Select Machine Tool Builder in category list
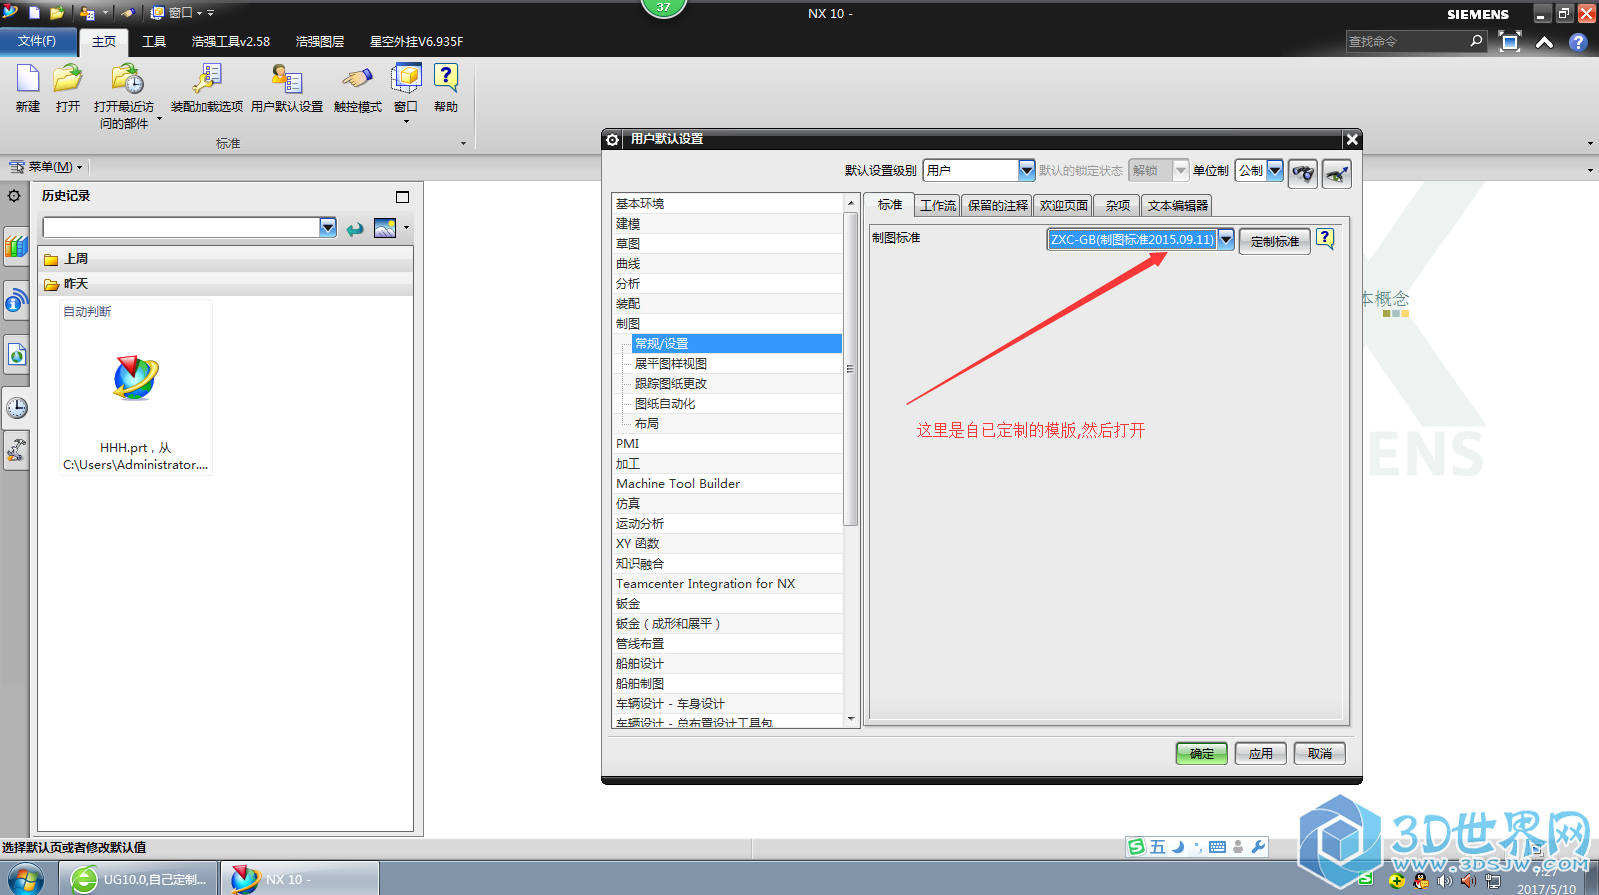1599x895 pixels. coord(678,484)
